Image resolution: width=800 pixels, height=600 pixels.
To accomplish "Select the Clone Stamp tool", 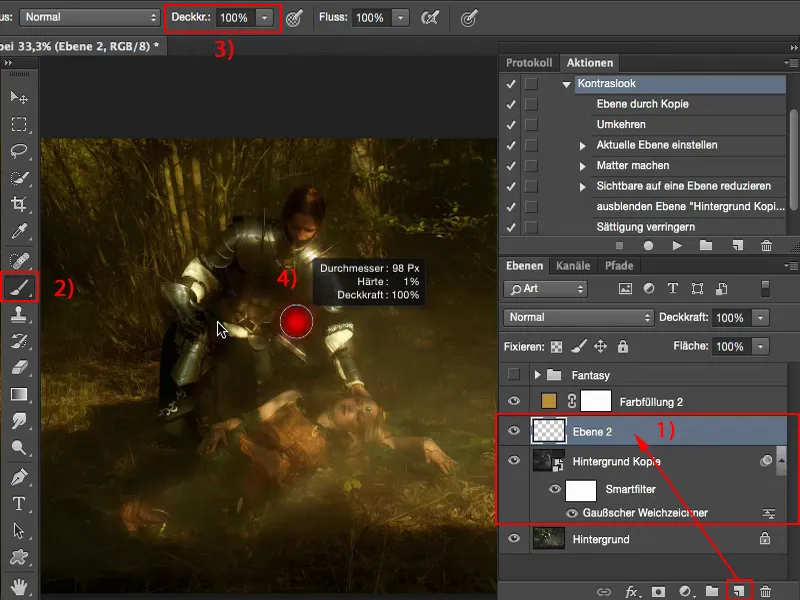I will click(19, 314).
